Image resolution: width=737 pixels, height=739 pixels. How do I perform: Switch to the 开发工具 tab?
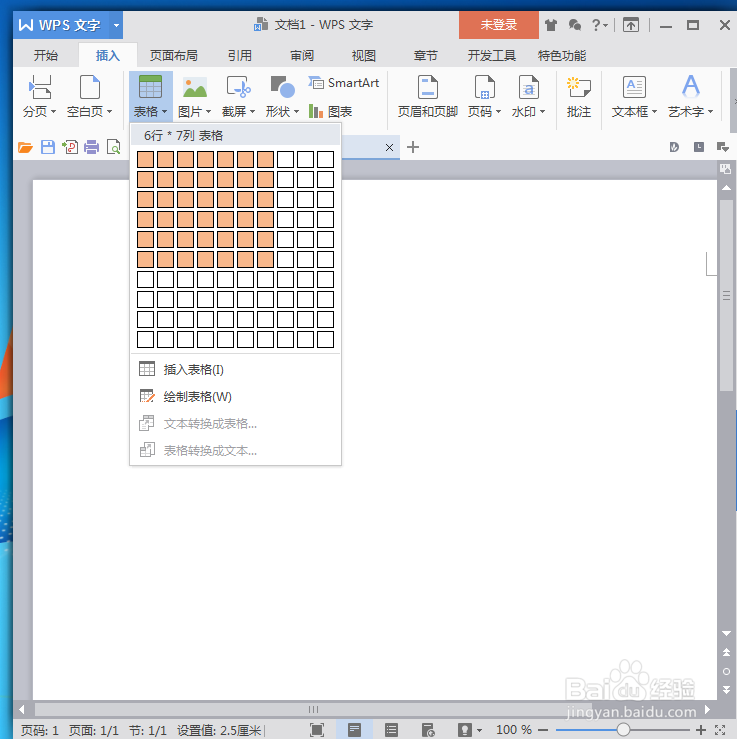click(491, 56)
